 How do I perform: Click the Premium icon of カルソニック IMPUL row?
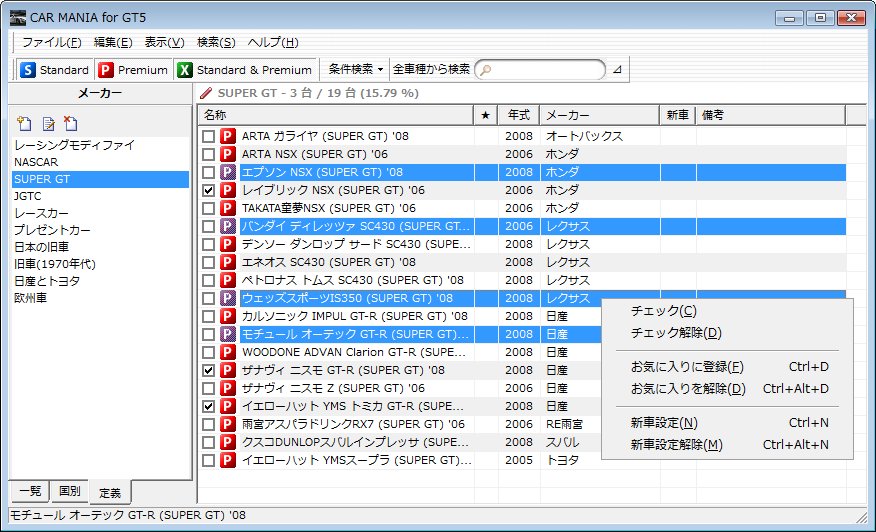(x=227, y=316)
